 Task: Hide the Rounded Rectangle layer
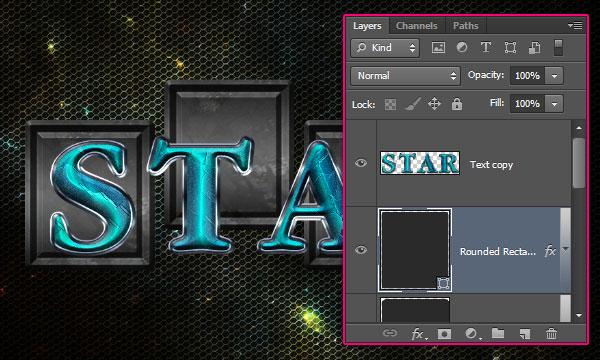pyautogui.click(x=360, y=250)
